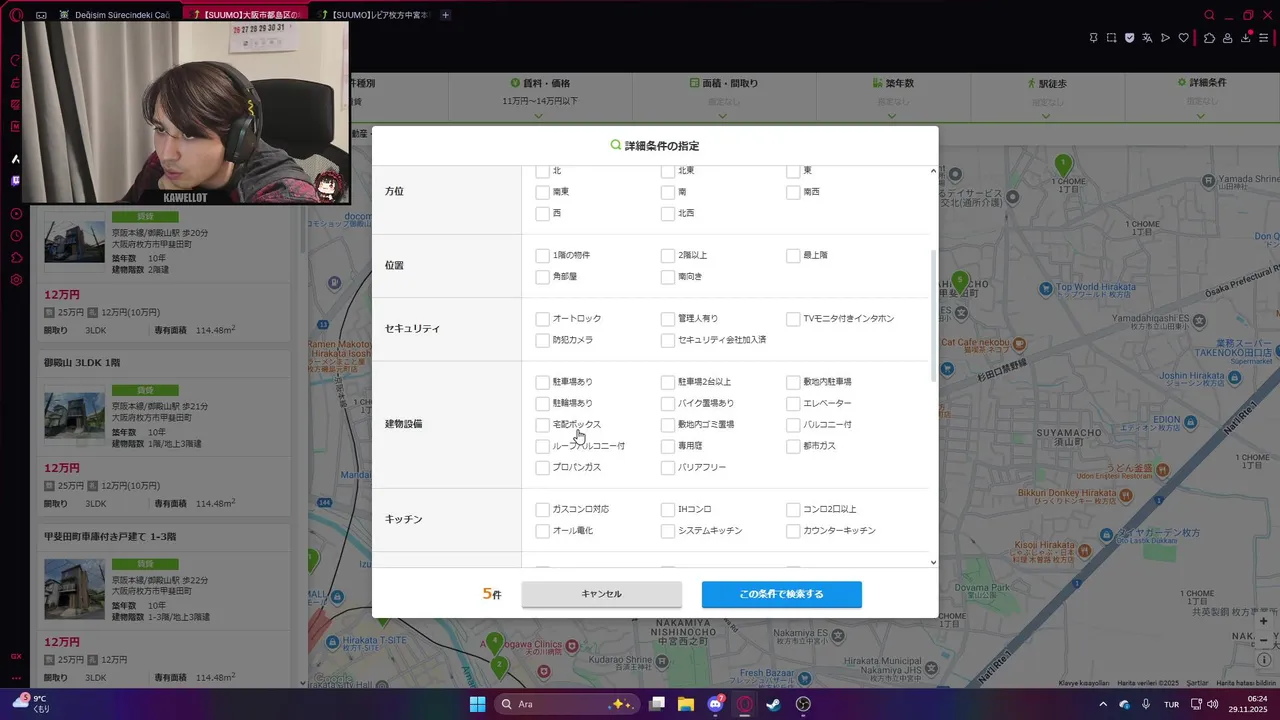Open the sidebar player icon
The image size is (1280, 720).
(16, 214)
